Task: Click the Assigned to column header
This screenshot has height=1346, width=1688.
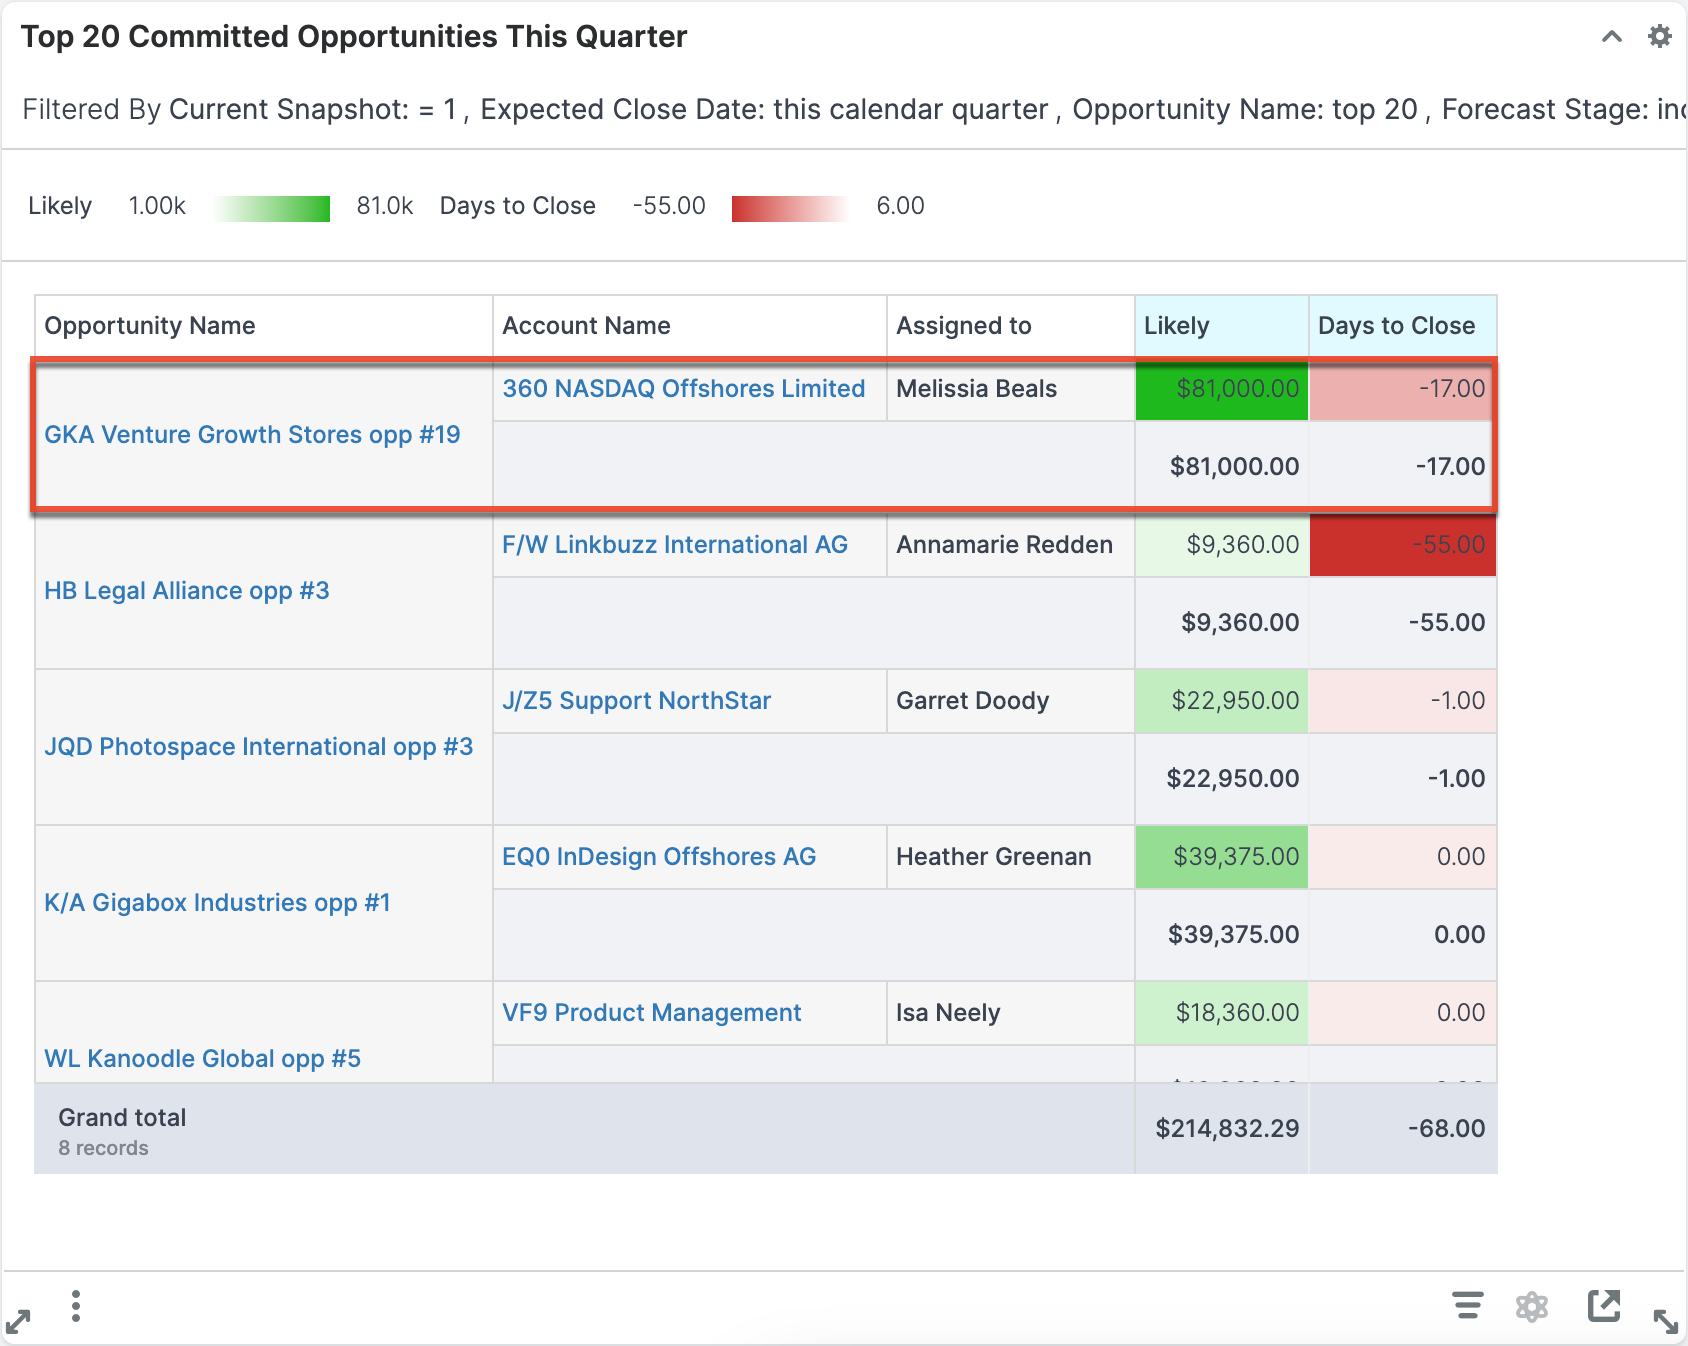Action: (x=963, y=326)
